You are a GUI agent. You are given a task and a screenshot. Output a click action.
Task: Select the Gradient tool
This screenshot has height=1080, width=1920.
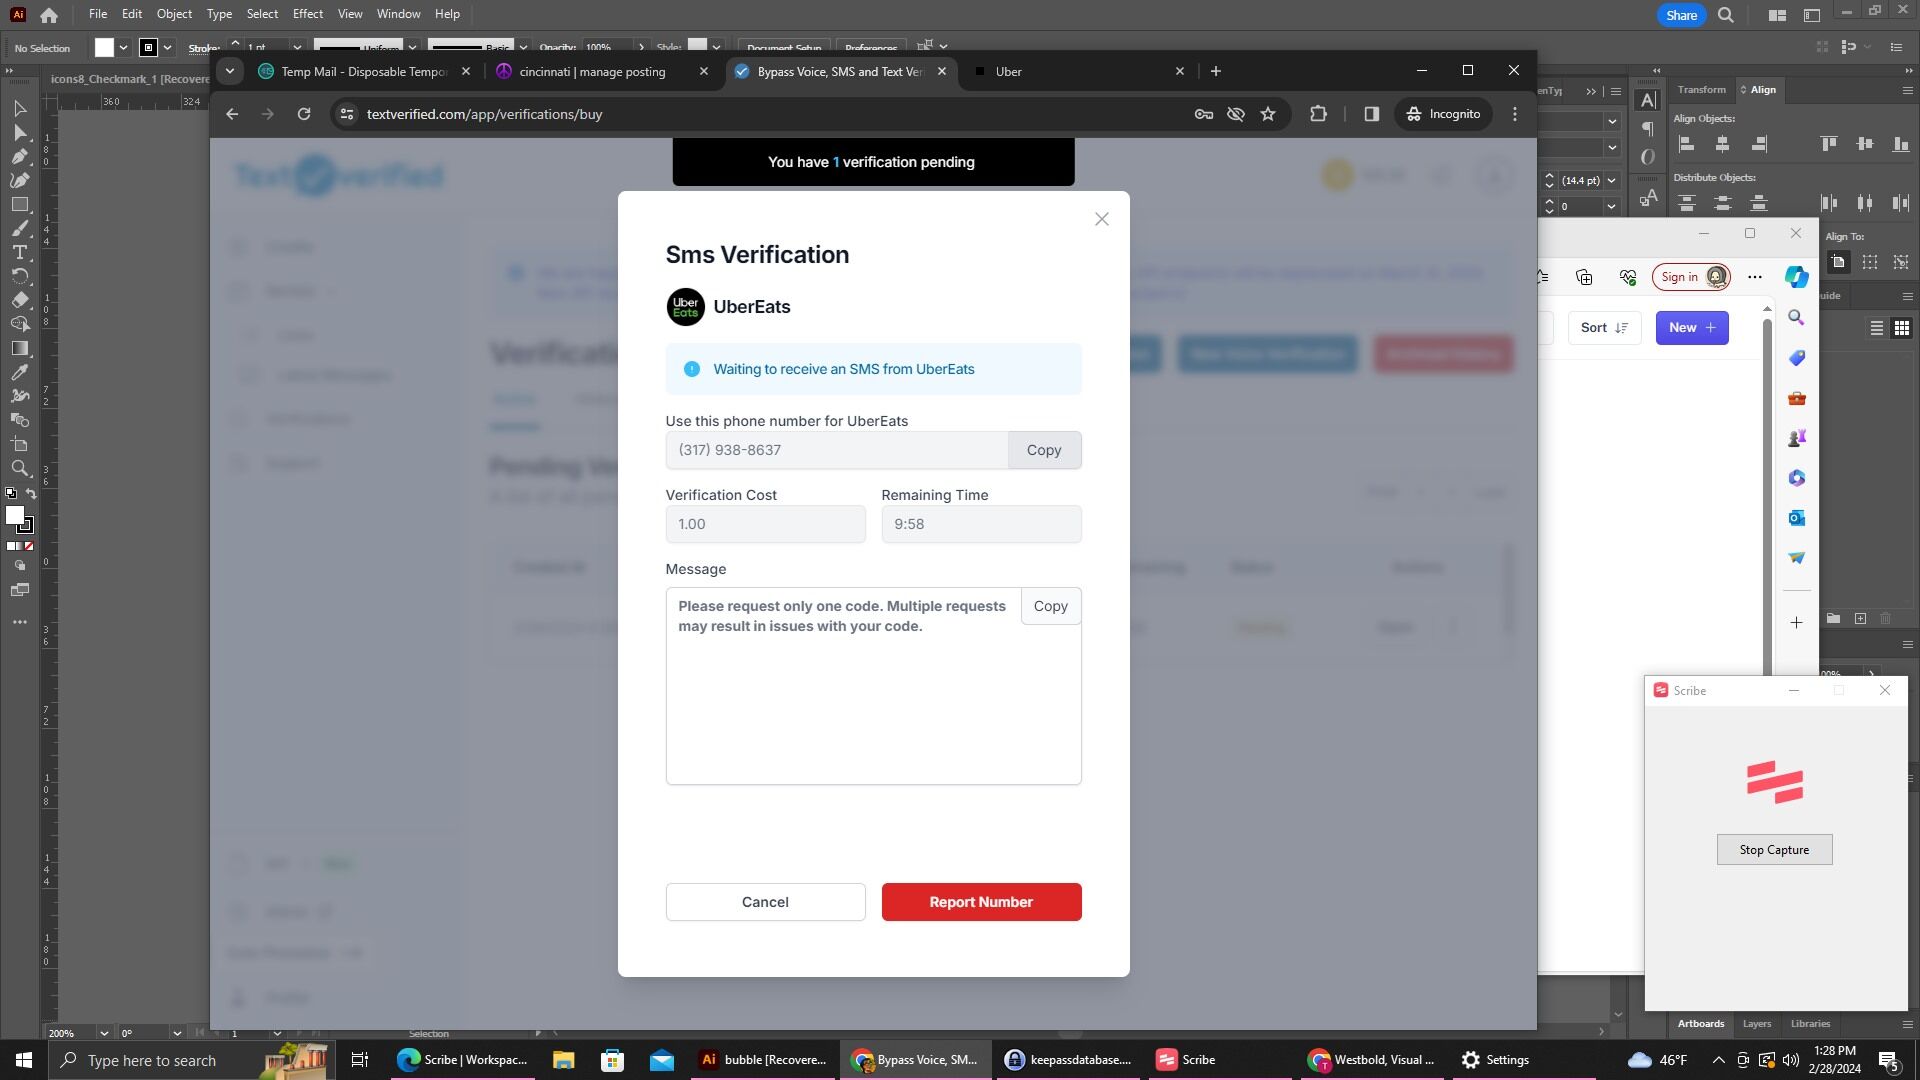click(19, 348)
